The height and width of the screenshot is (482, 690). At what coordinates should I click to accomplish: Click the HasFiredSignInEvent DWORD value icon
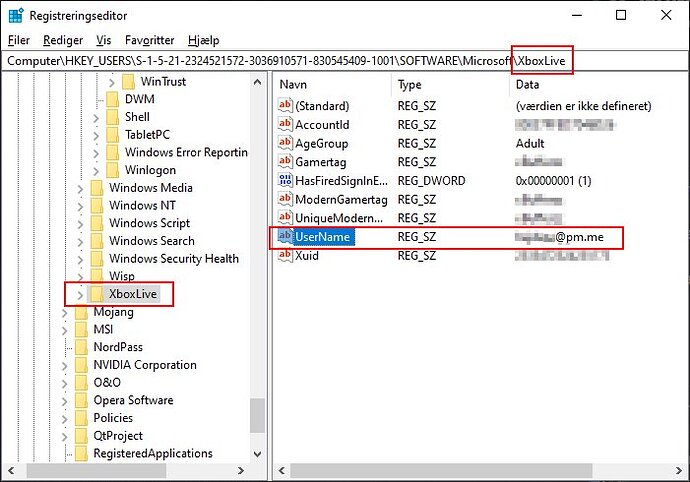click(x=284, y=181)
